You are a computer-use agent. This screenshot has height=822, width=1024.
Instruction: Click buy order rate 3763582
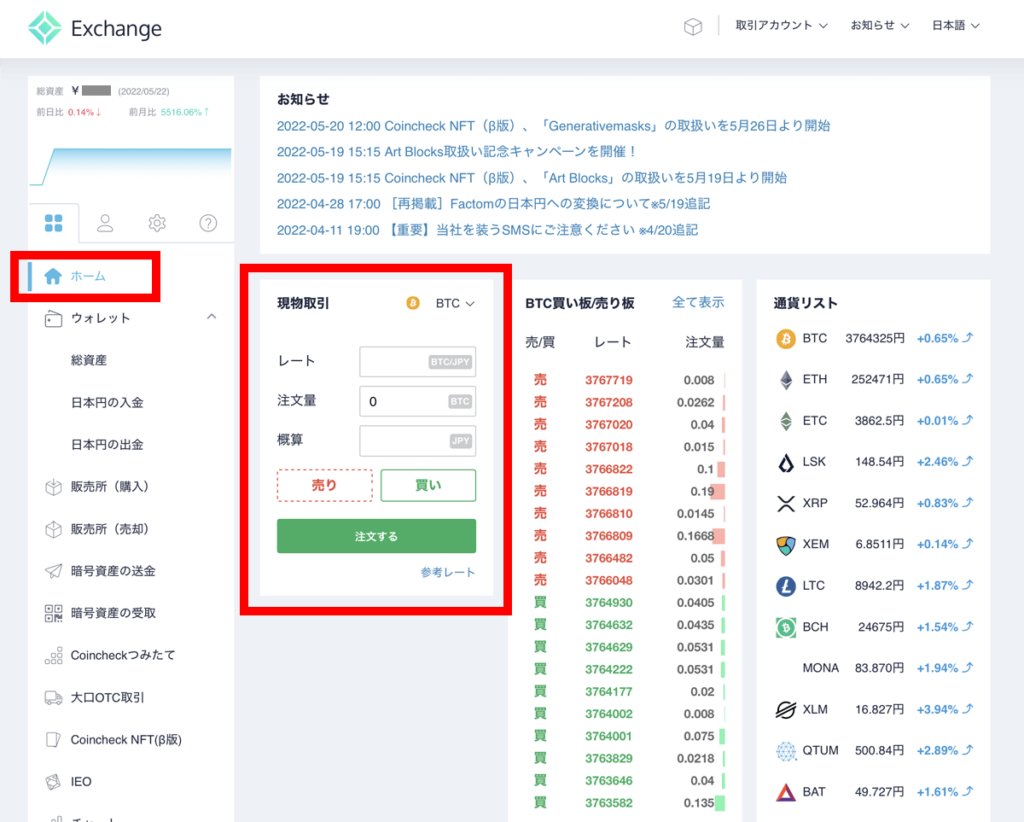click(x=609, y=803)
